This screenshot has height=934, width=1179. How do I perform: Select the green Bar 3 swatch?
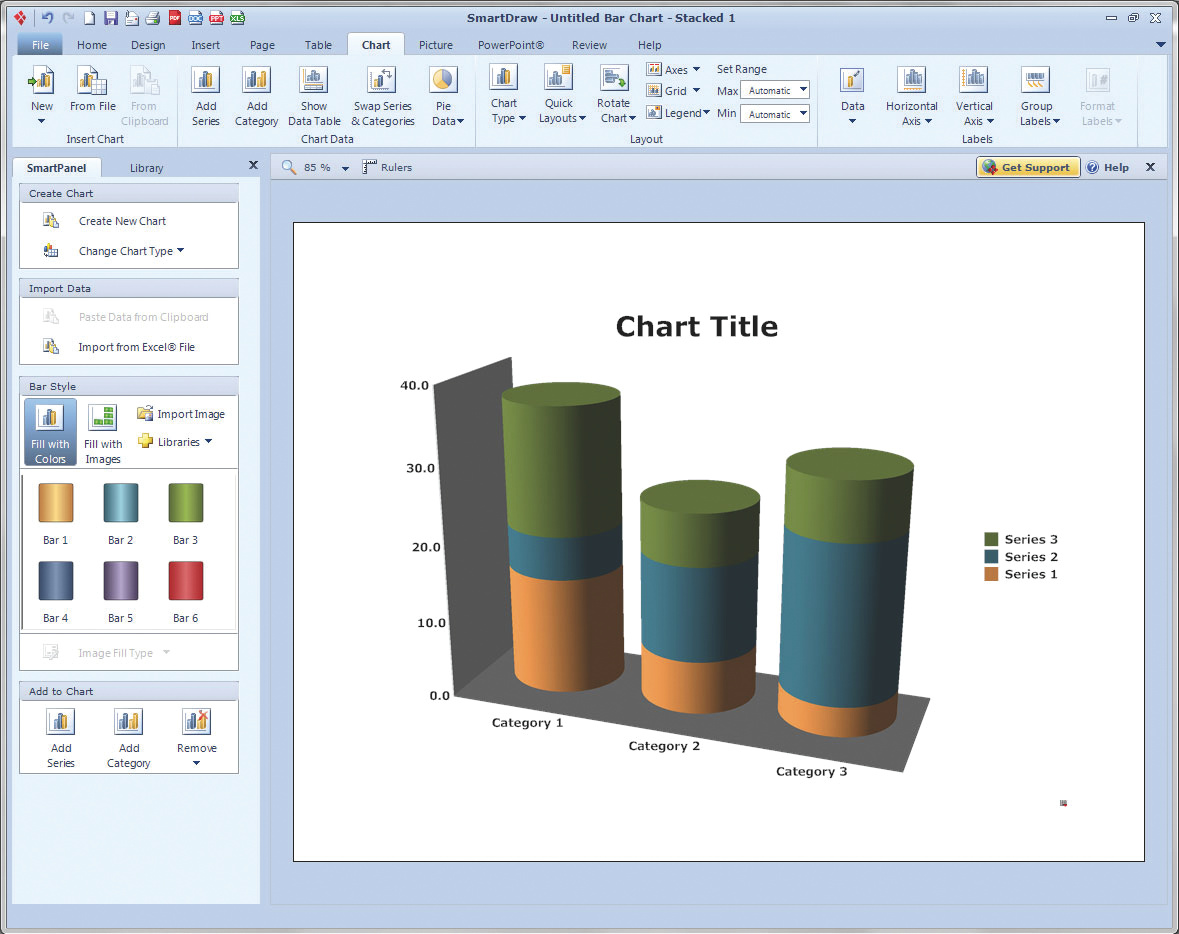pos(186,502)
